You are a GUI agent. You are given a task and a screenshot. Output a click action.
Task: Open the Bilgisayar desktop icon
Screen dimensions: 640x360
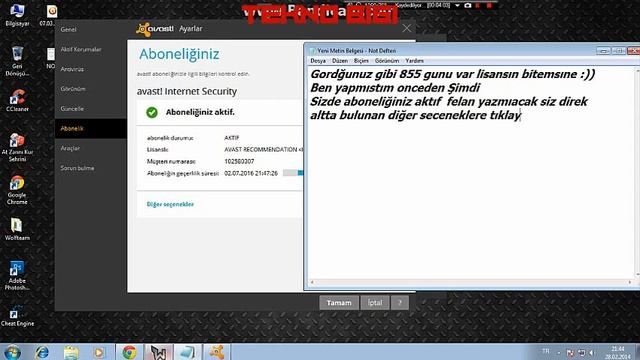(17, 15)
